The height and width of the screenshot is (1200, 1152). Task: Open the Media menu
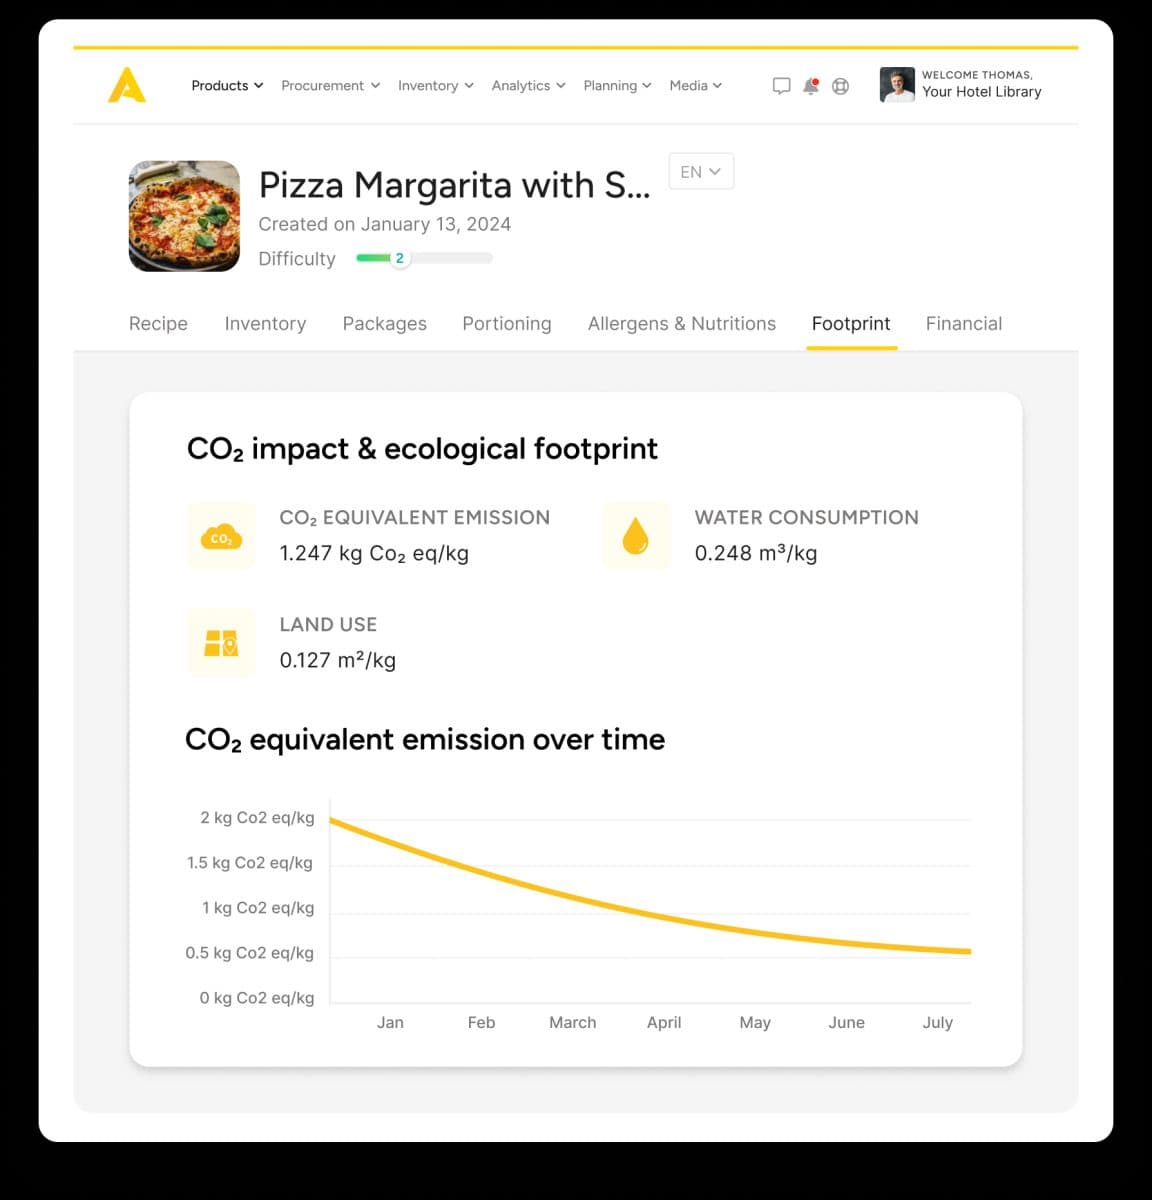coord(695,86)
